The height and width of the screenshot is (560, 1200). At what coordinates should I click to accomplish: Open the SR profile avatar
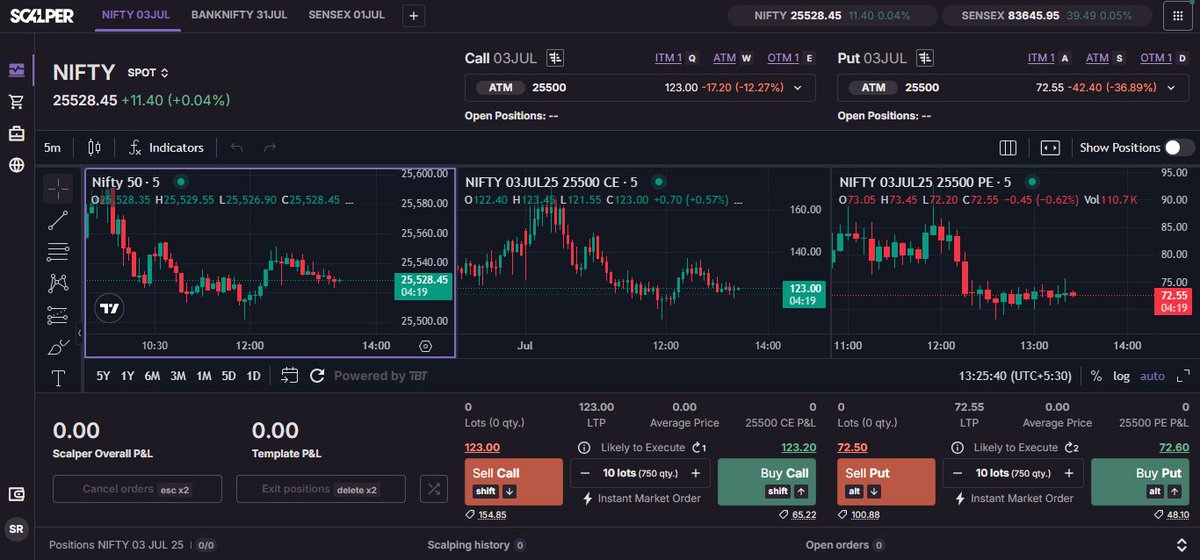click(16, 528)
